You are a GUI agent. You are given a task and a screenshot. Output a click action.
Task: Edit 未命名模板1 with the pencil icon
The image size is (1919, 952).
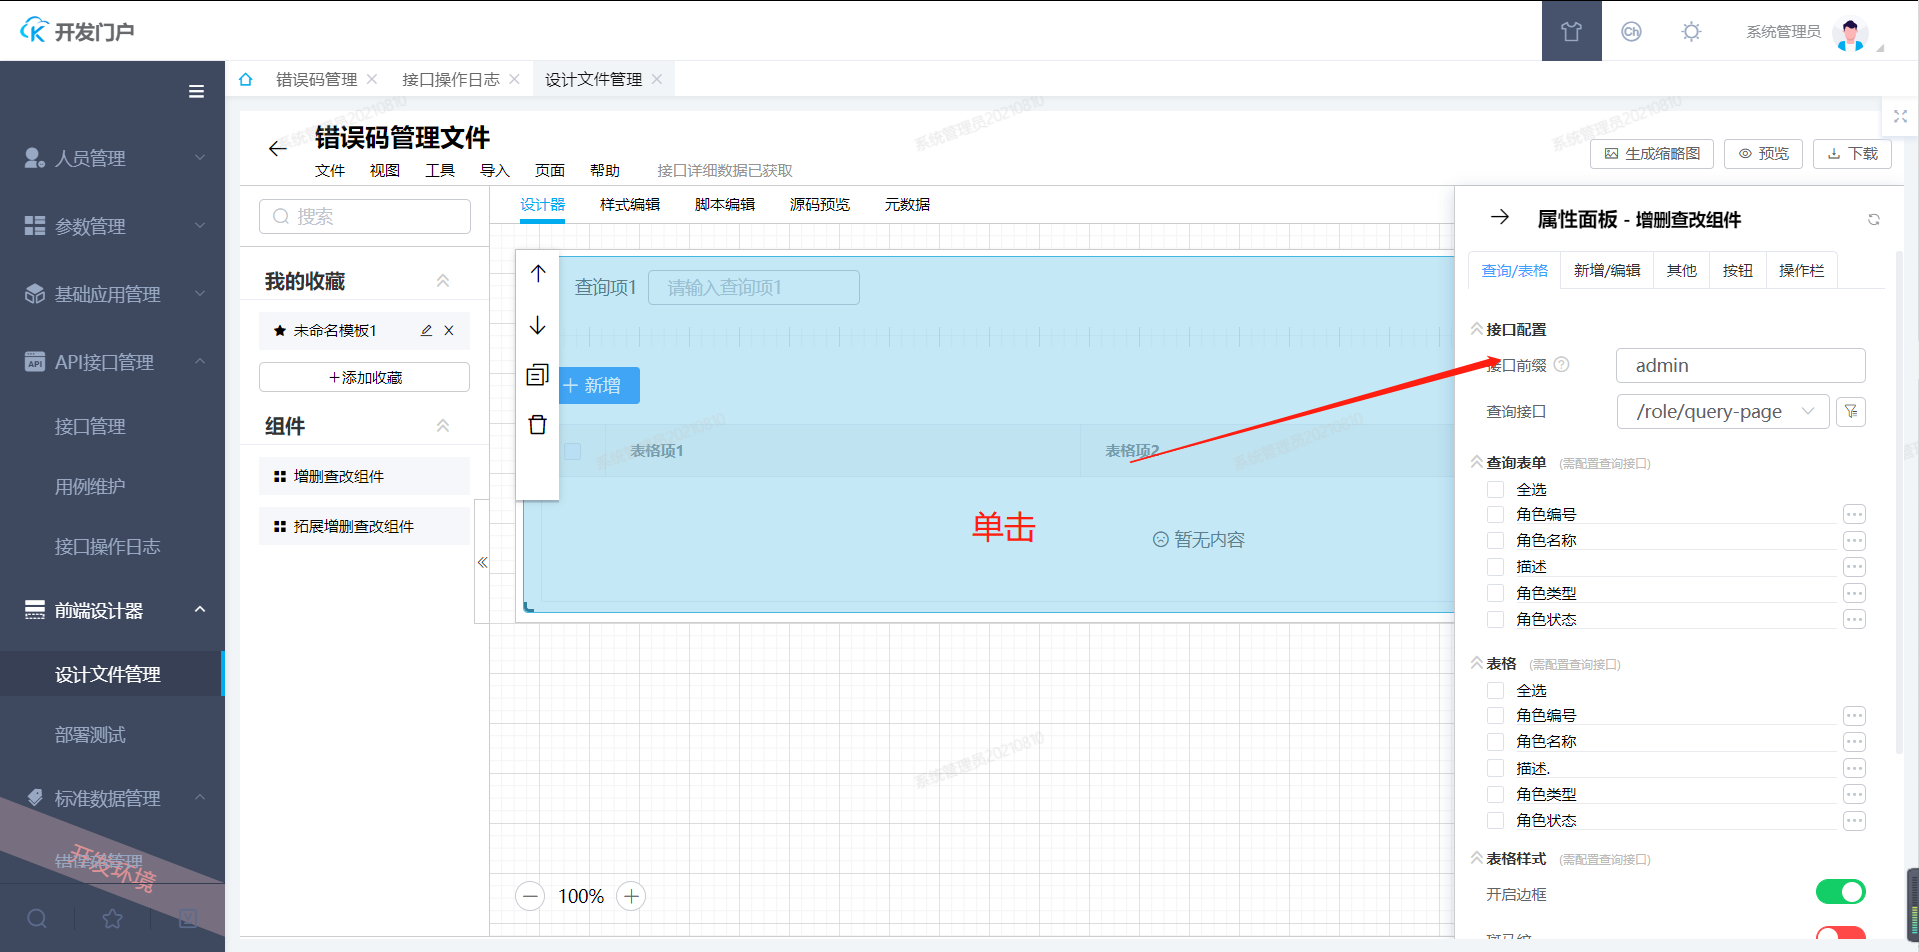coord(426,330)
